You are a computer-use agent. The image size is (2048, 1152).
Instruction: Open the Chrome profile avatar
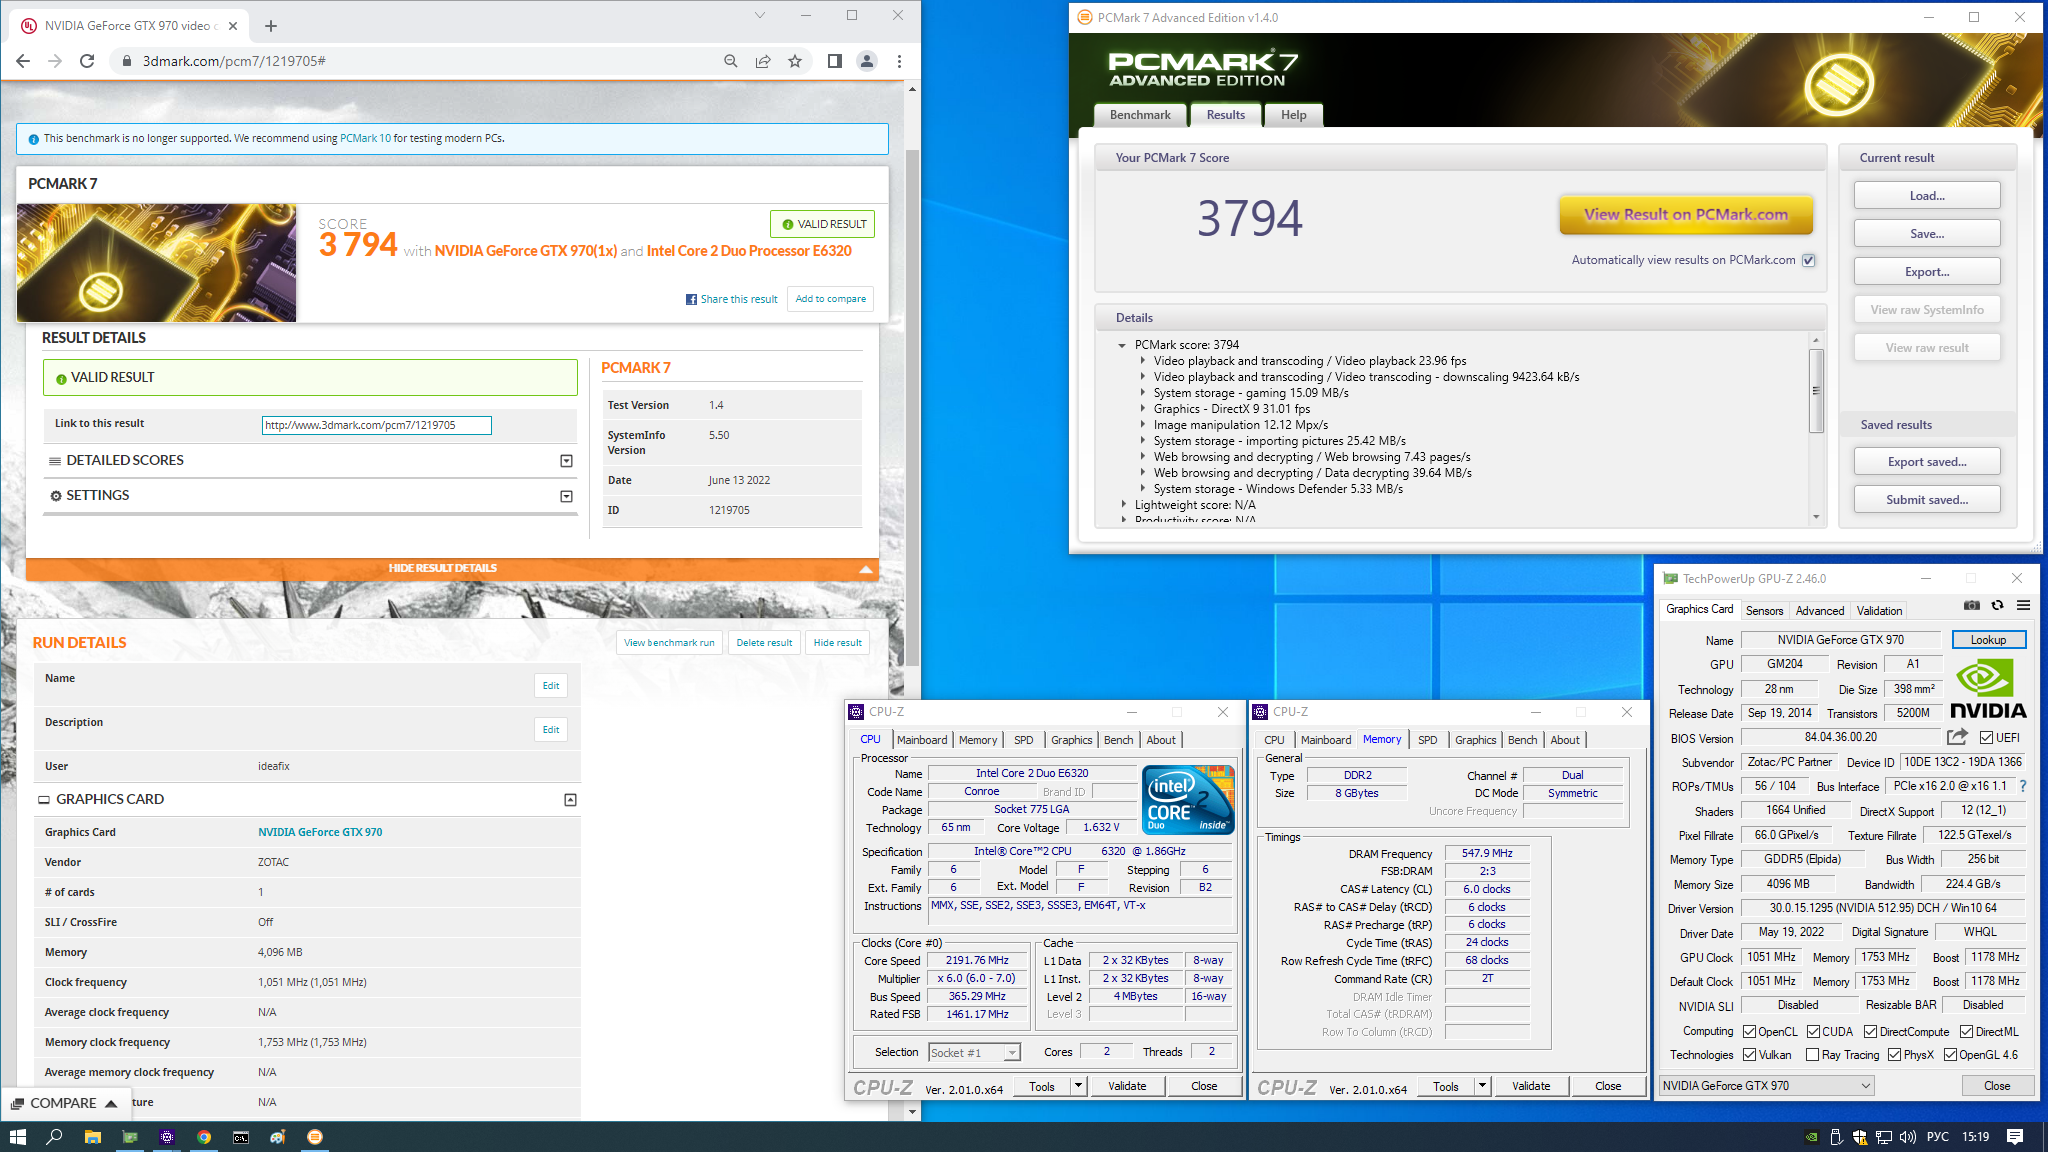[867, 61]
